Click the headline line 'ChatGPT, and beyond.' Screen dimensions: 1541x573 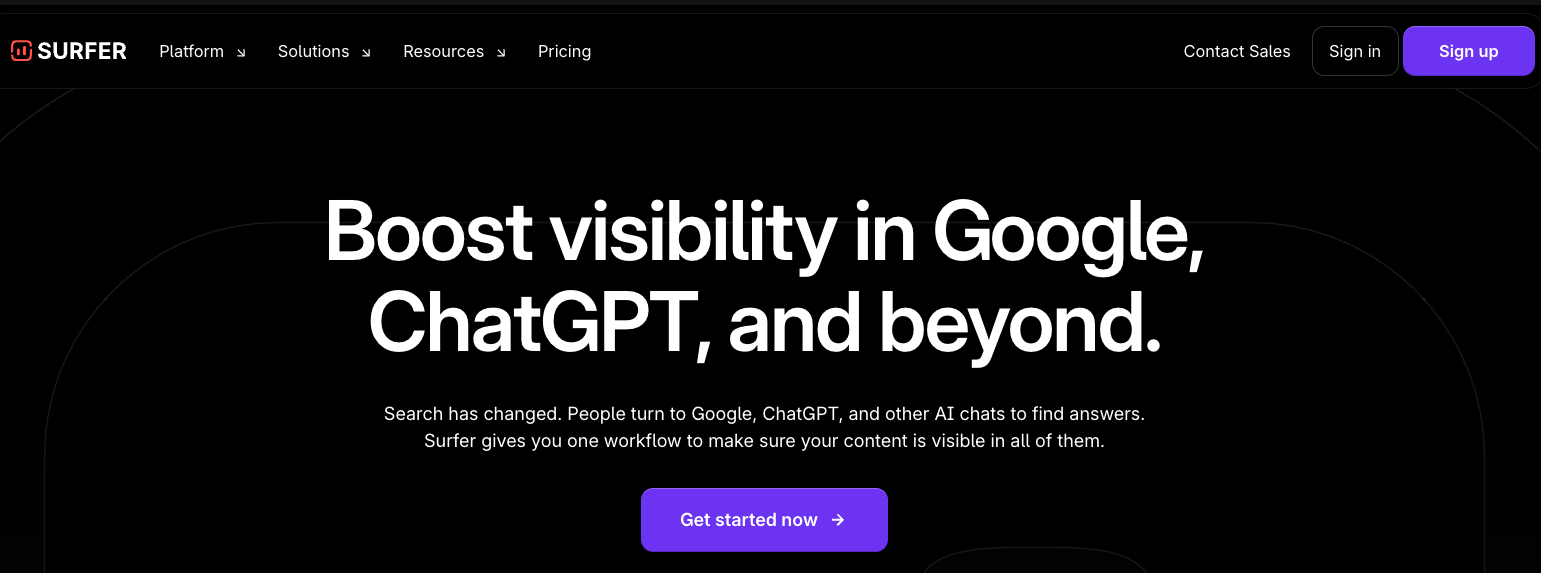click(x=765, y=322)
